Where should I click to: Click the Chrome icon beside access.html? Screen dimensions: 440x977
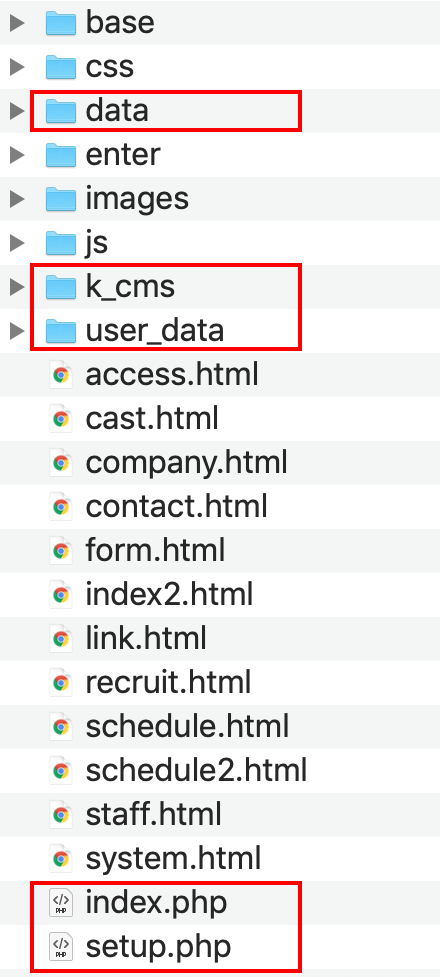(x=61, y=375)
